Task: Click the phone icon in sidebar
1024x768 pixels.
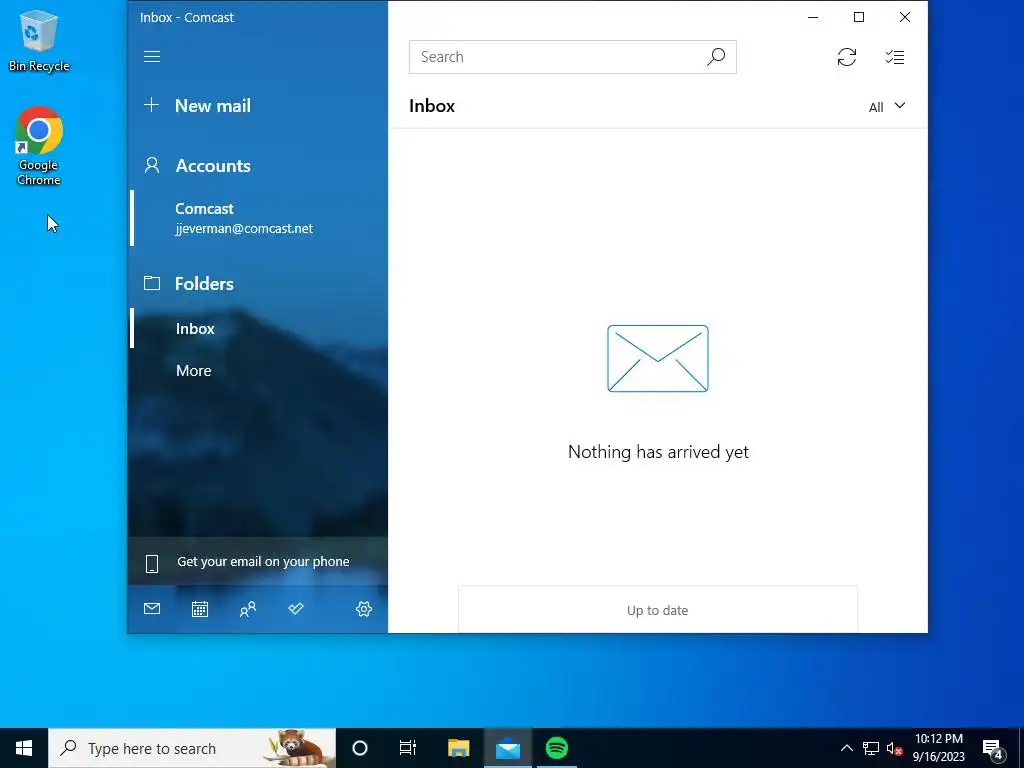Action: [152, 563]
